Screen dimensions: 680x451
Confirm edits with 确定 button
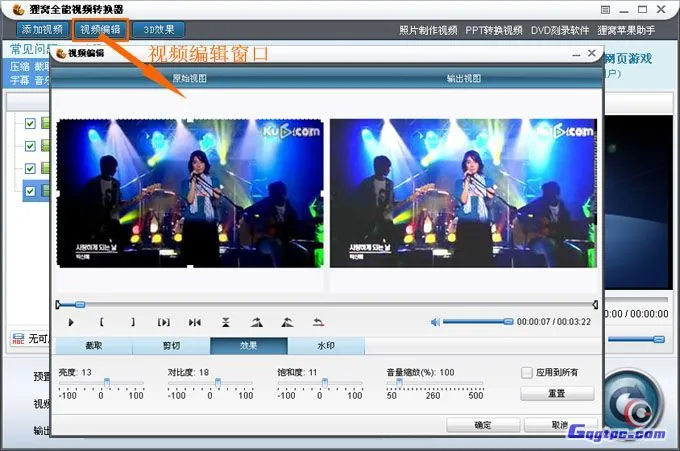pyautogui.click(x=483, y=425)
